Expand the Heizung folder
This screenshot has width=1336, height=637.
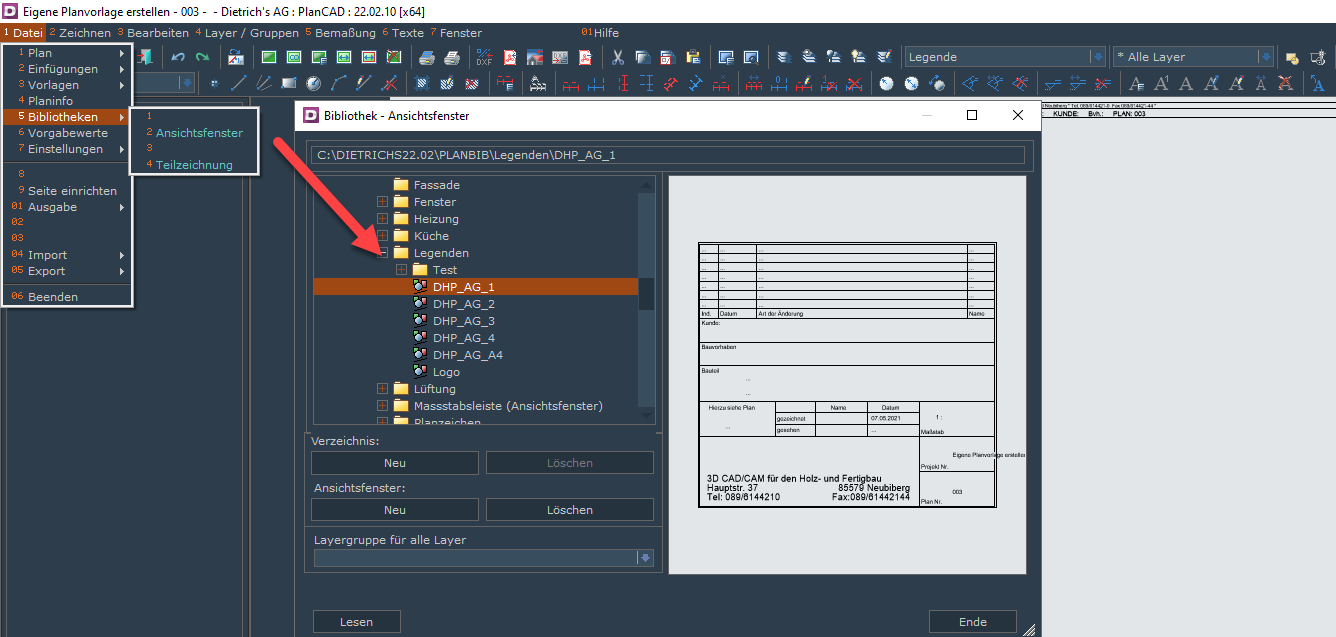383,219
